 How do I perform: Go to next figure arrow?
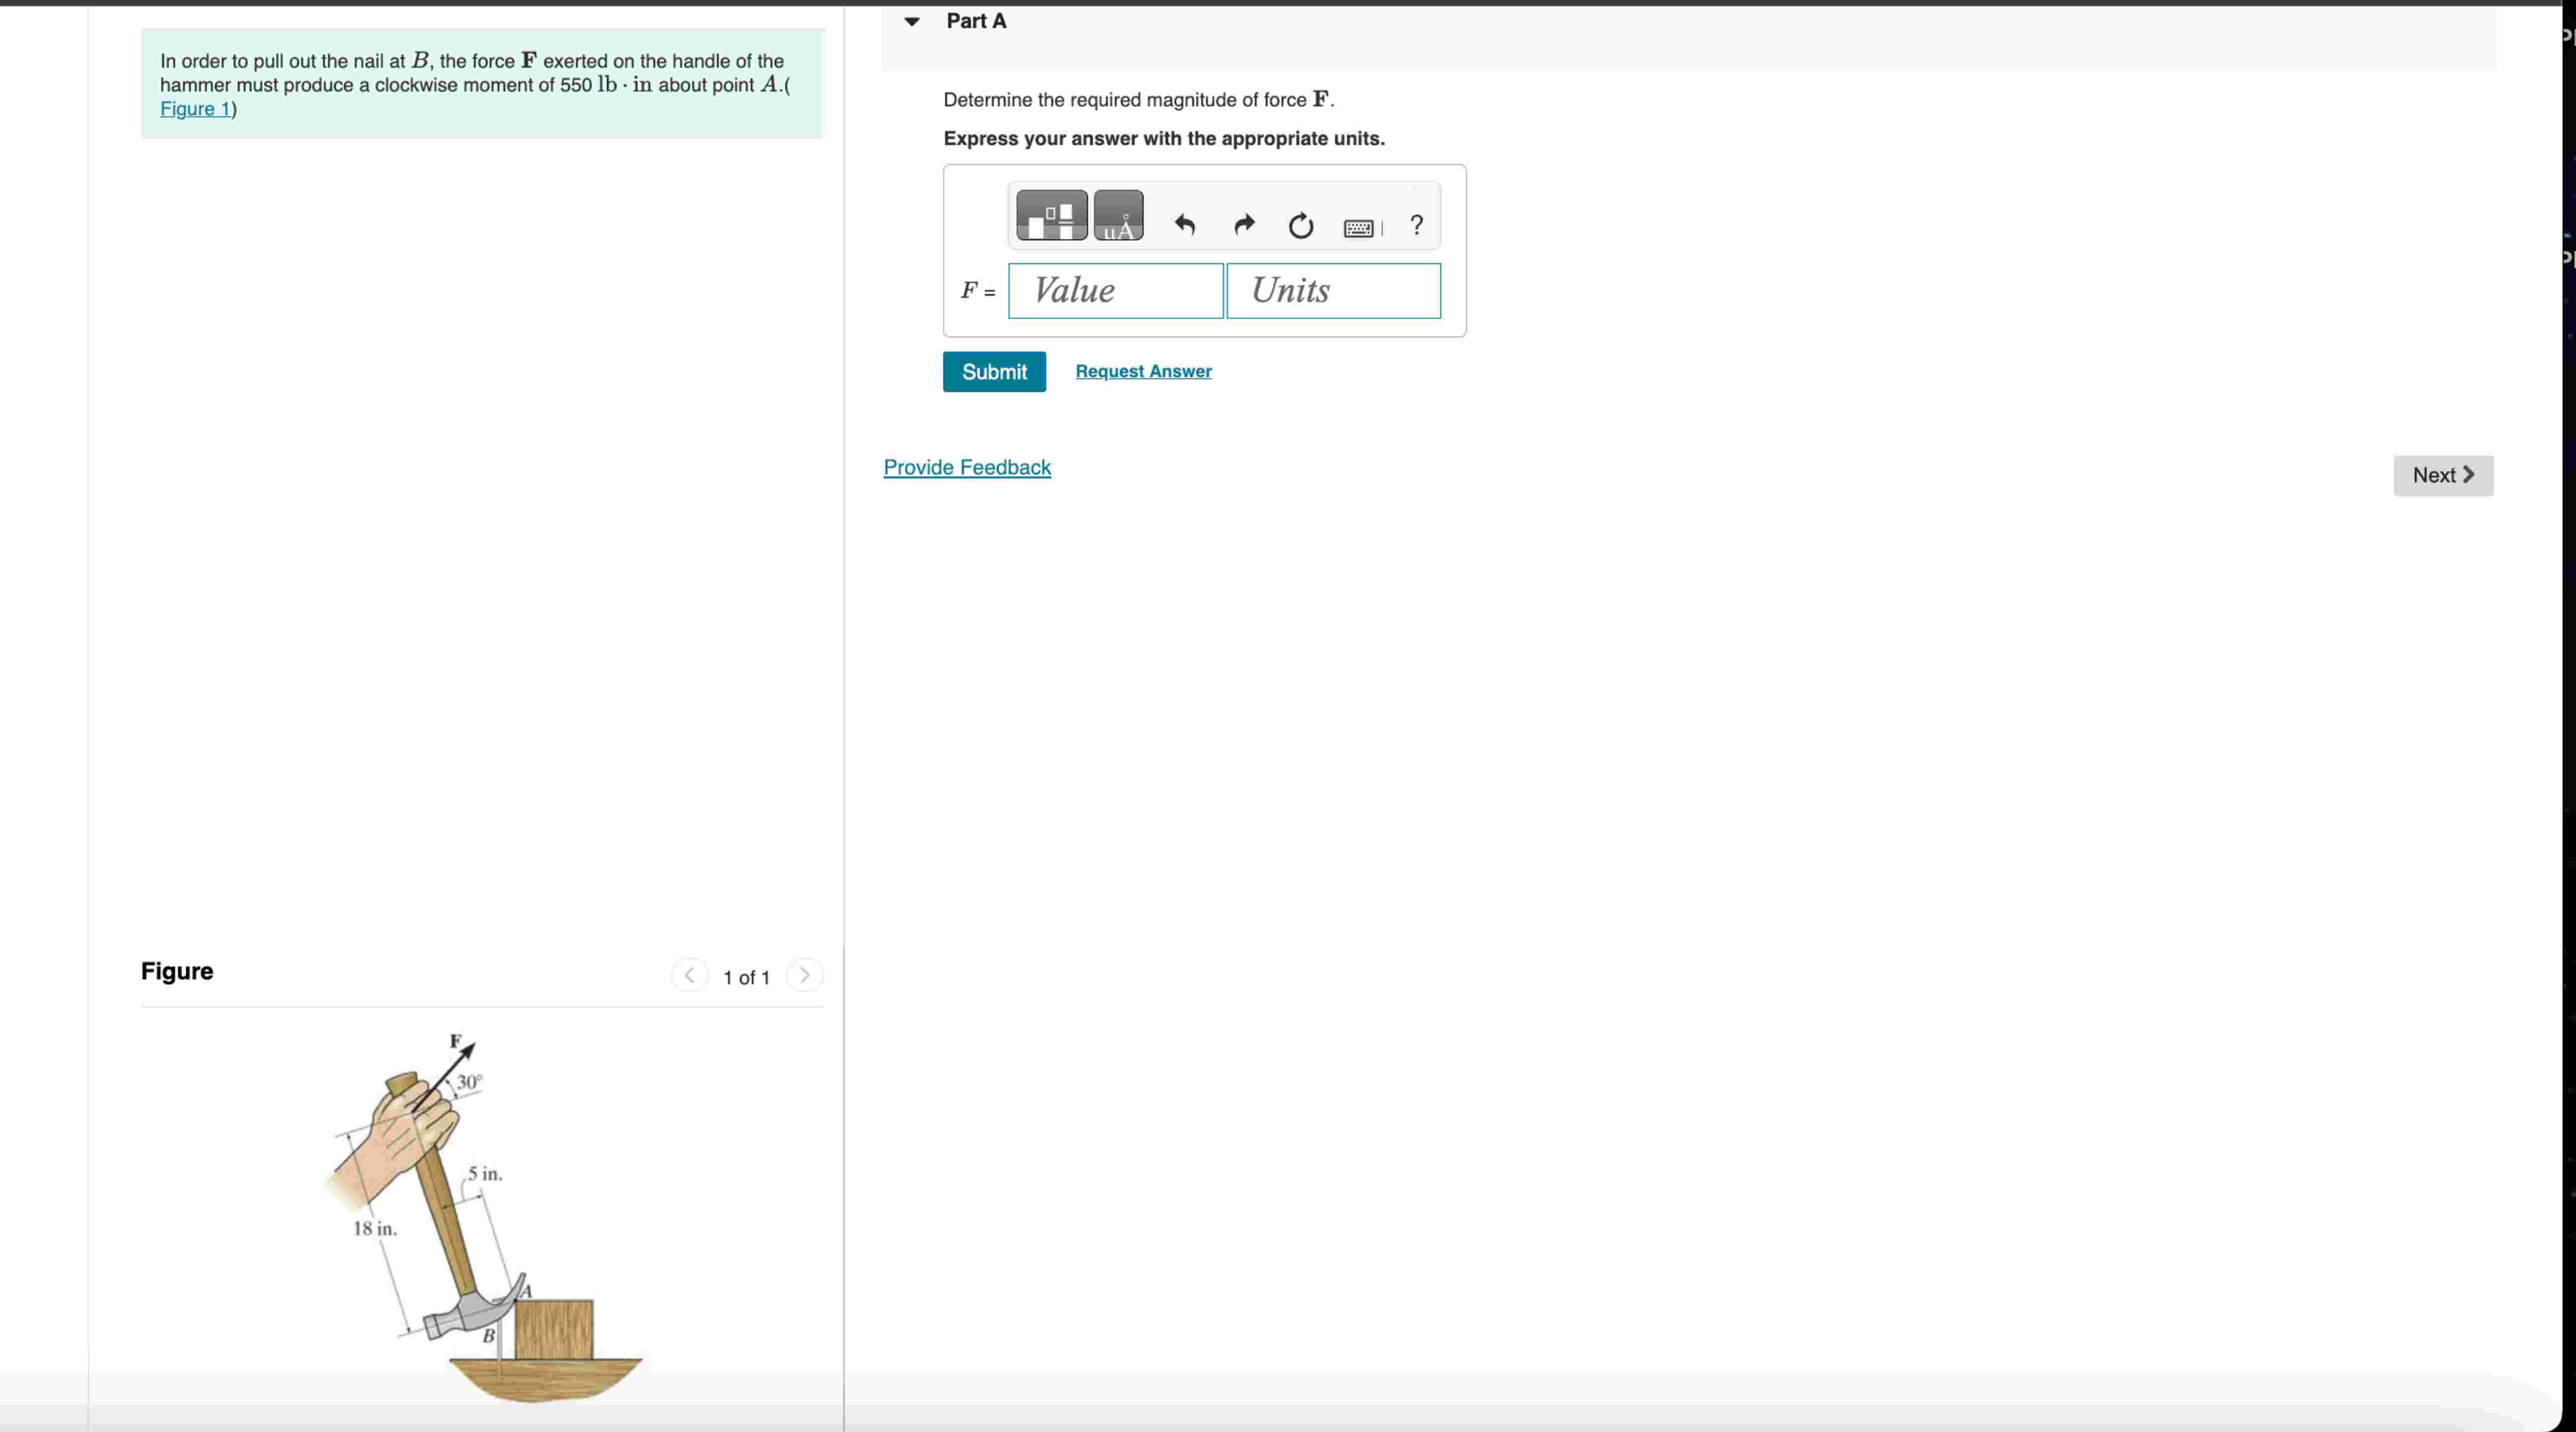point(805,975)
